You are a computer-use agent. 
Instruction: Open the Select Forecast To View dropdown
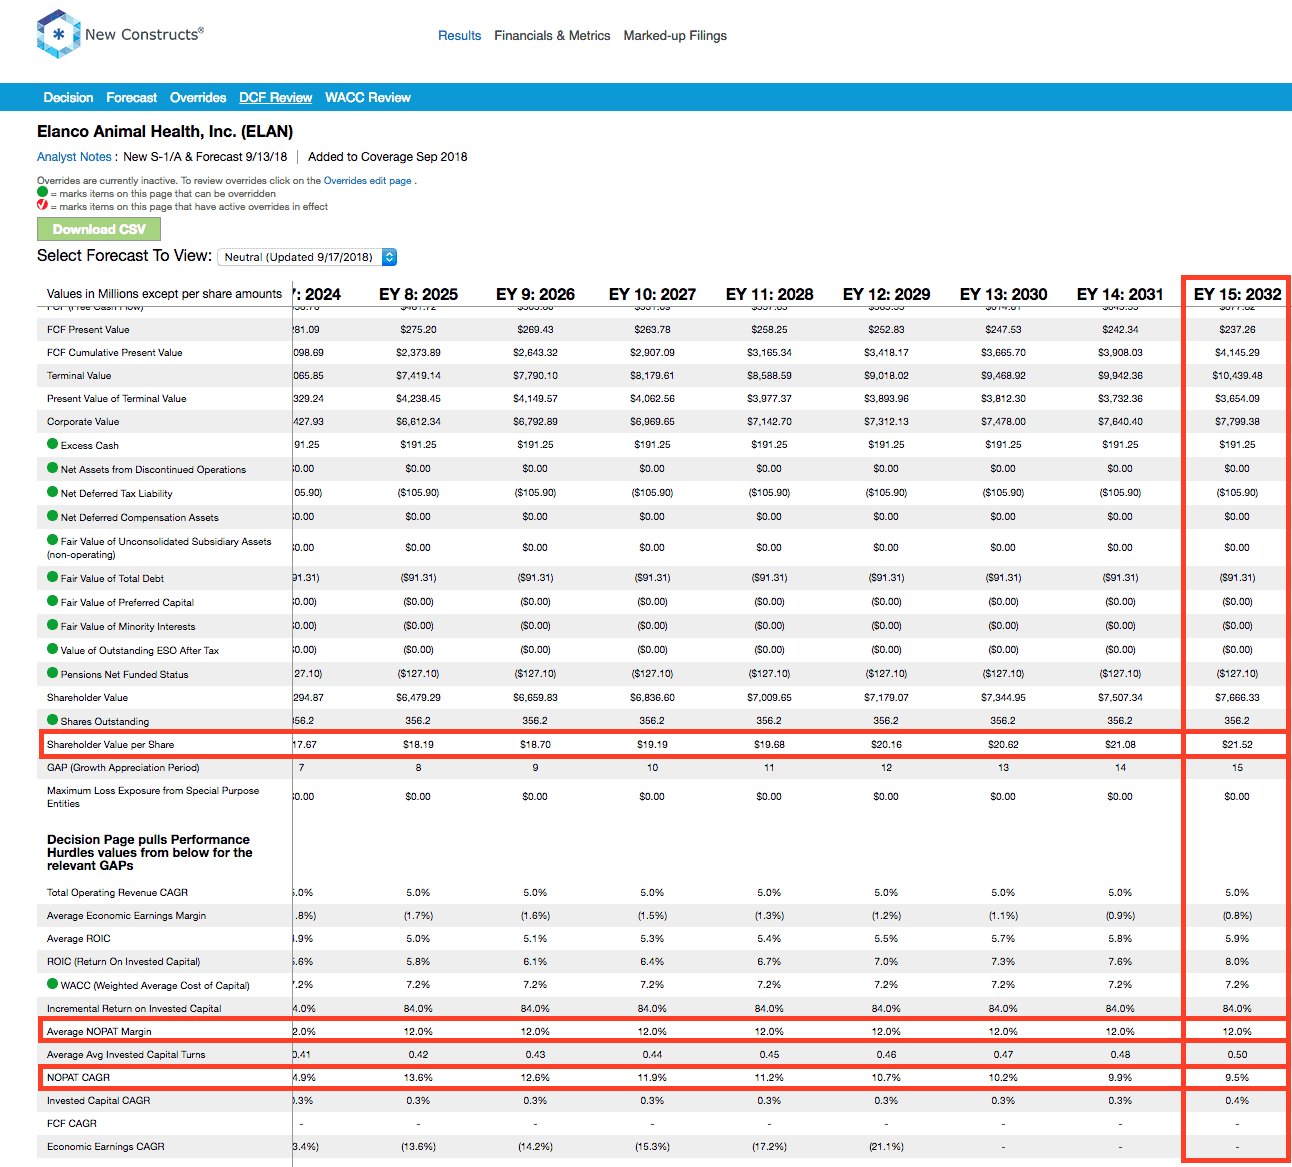tap(307, 257)
